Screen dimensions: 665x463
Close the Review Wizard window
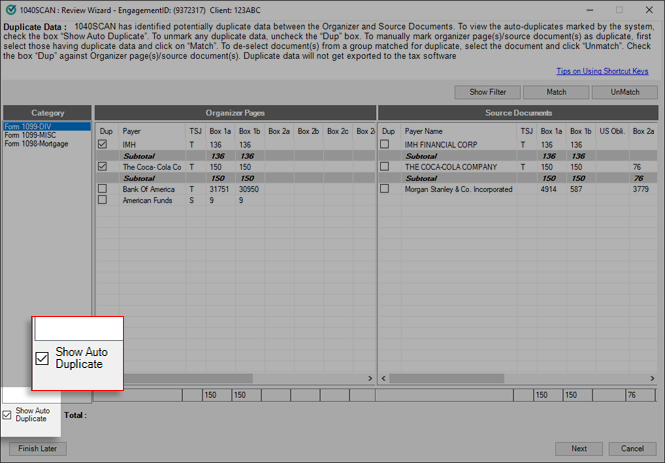[649, 9]
